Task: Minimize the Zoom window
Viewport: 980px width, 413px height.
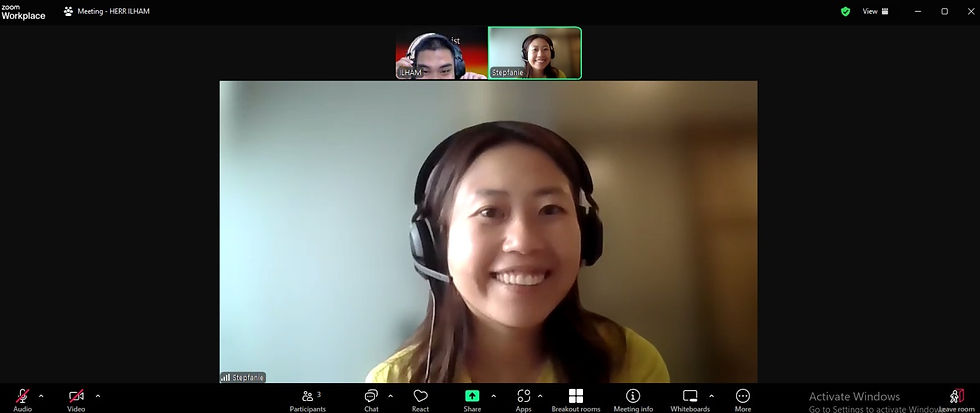Action: 918,11
